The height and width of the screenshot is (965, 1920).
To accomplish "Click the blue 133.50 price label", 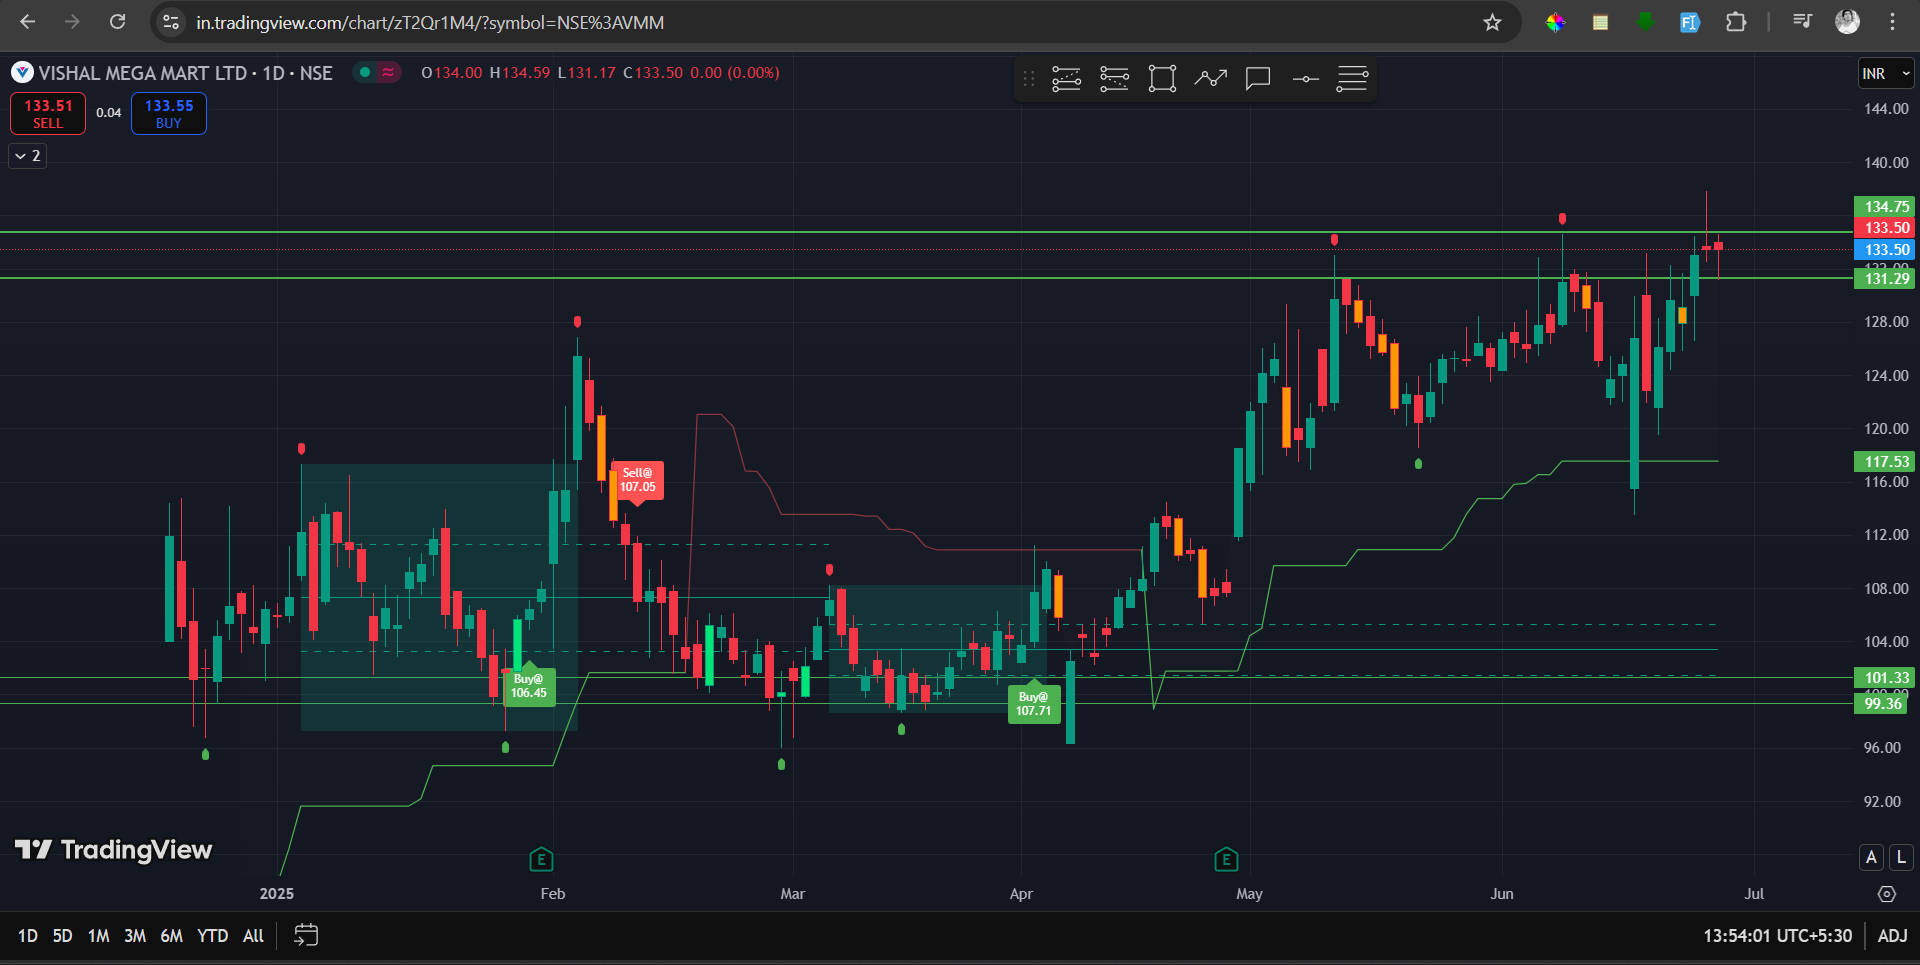I will pos(1884,250).
